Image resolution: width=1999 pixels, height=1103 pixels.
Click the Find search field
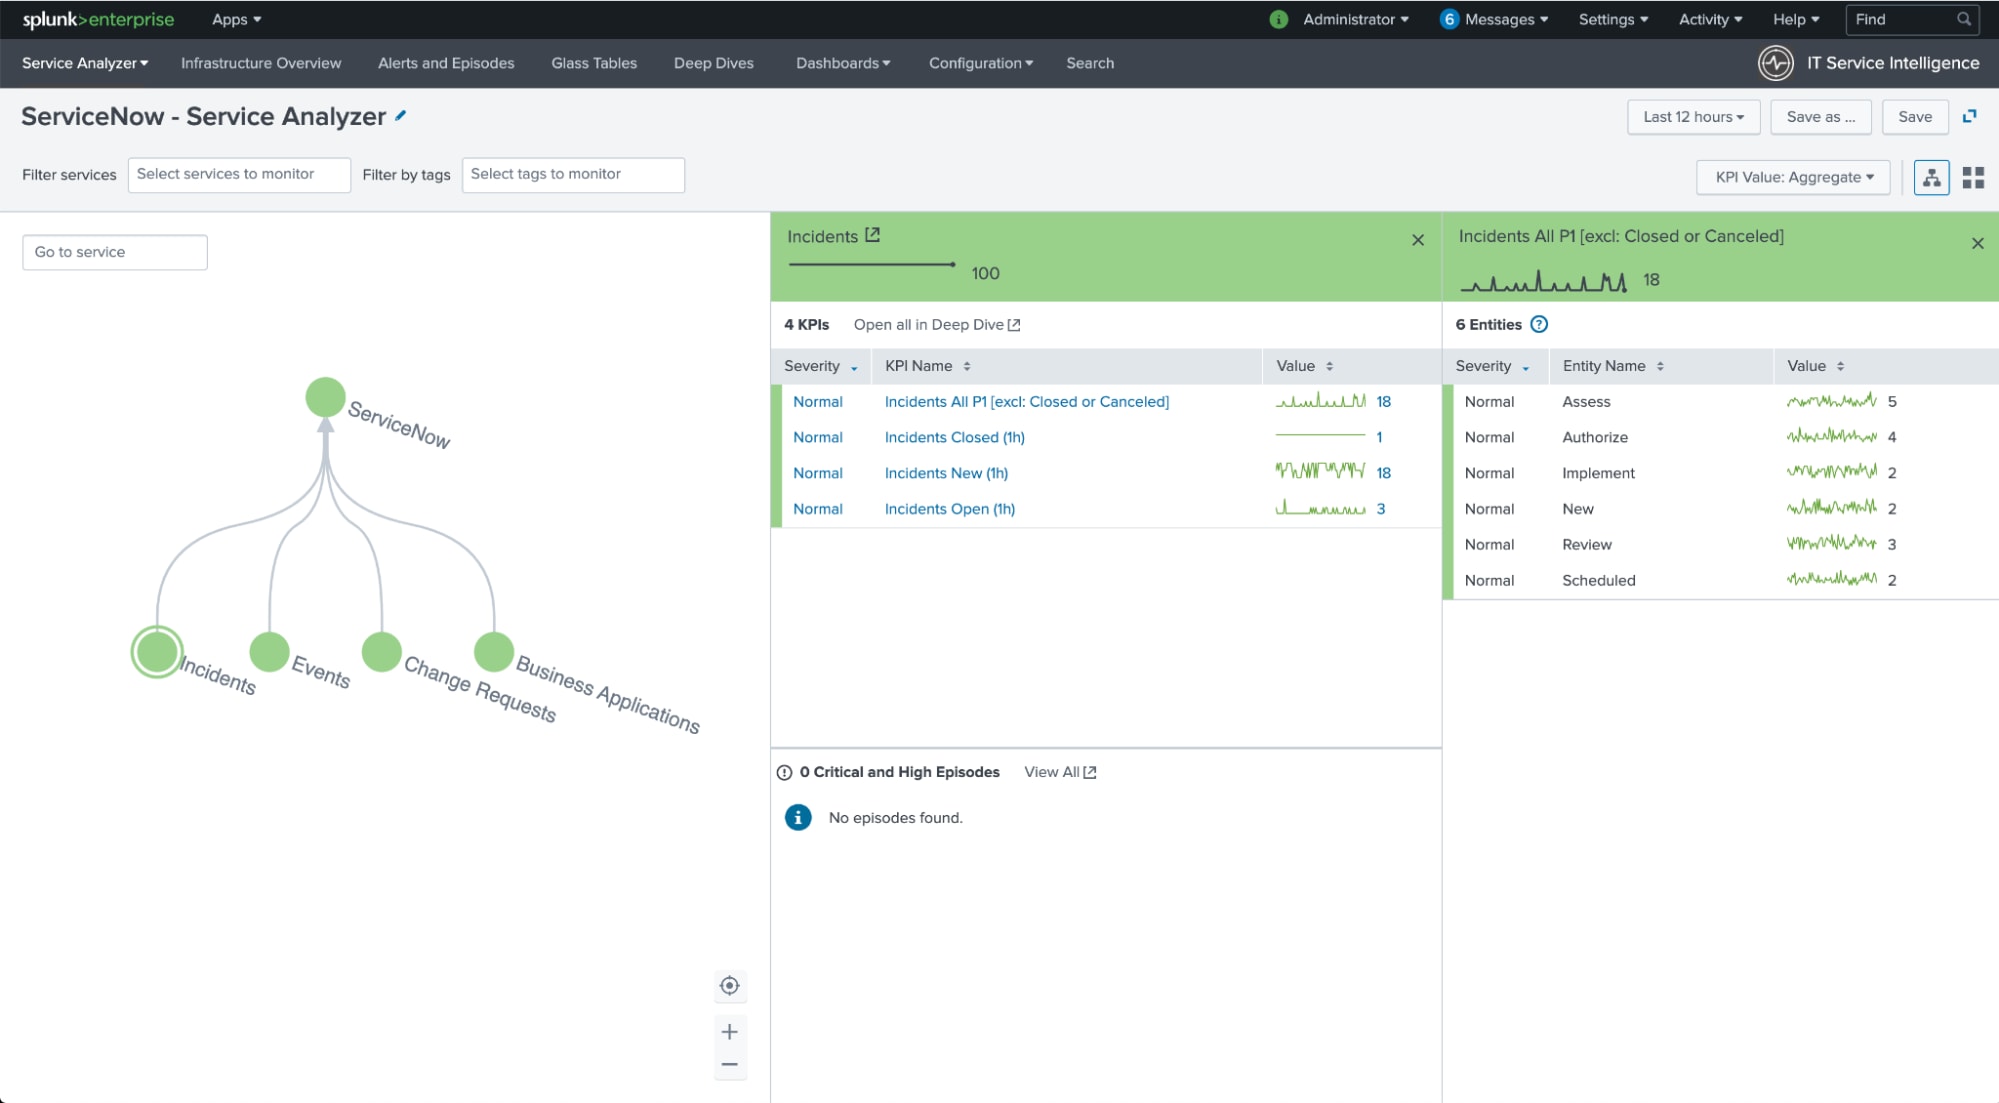(1911, 19)
